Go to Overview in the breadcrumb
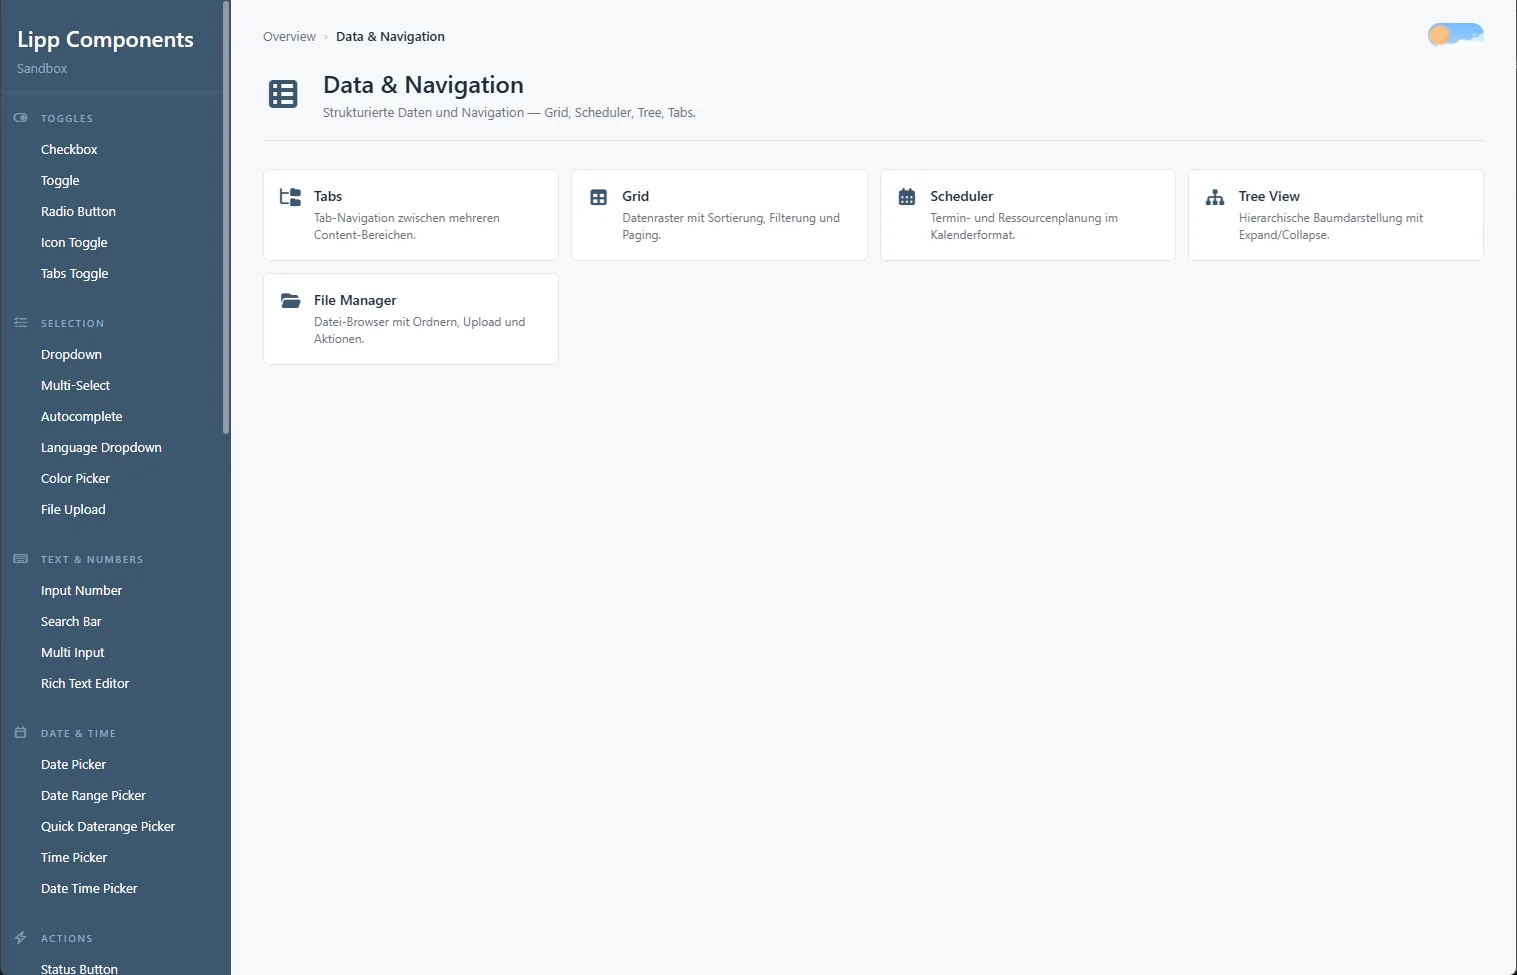This screenshot has height=975, width=1517. tap(289, 37)
